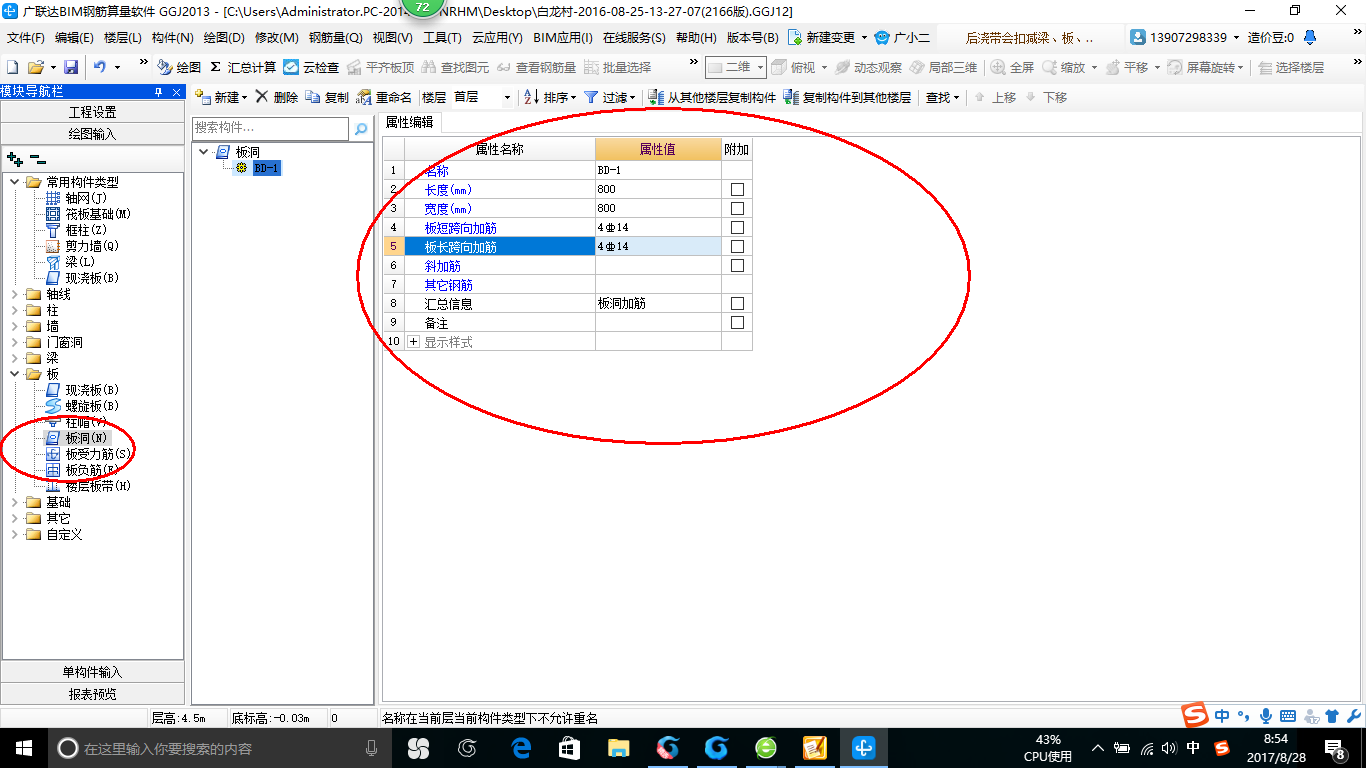Click the 复制 copy button
The height and width of the screenshot is (768, 1366).
pos(328,97)
